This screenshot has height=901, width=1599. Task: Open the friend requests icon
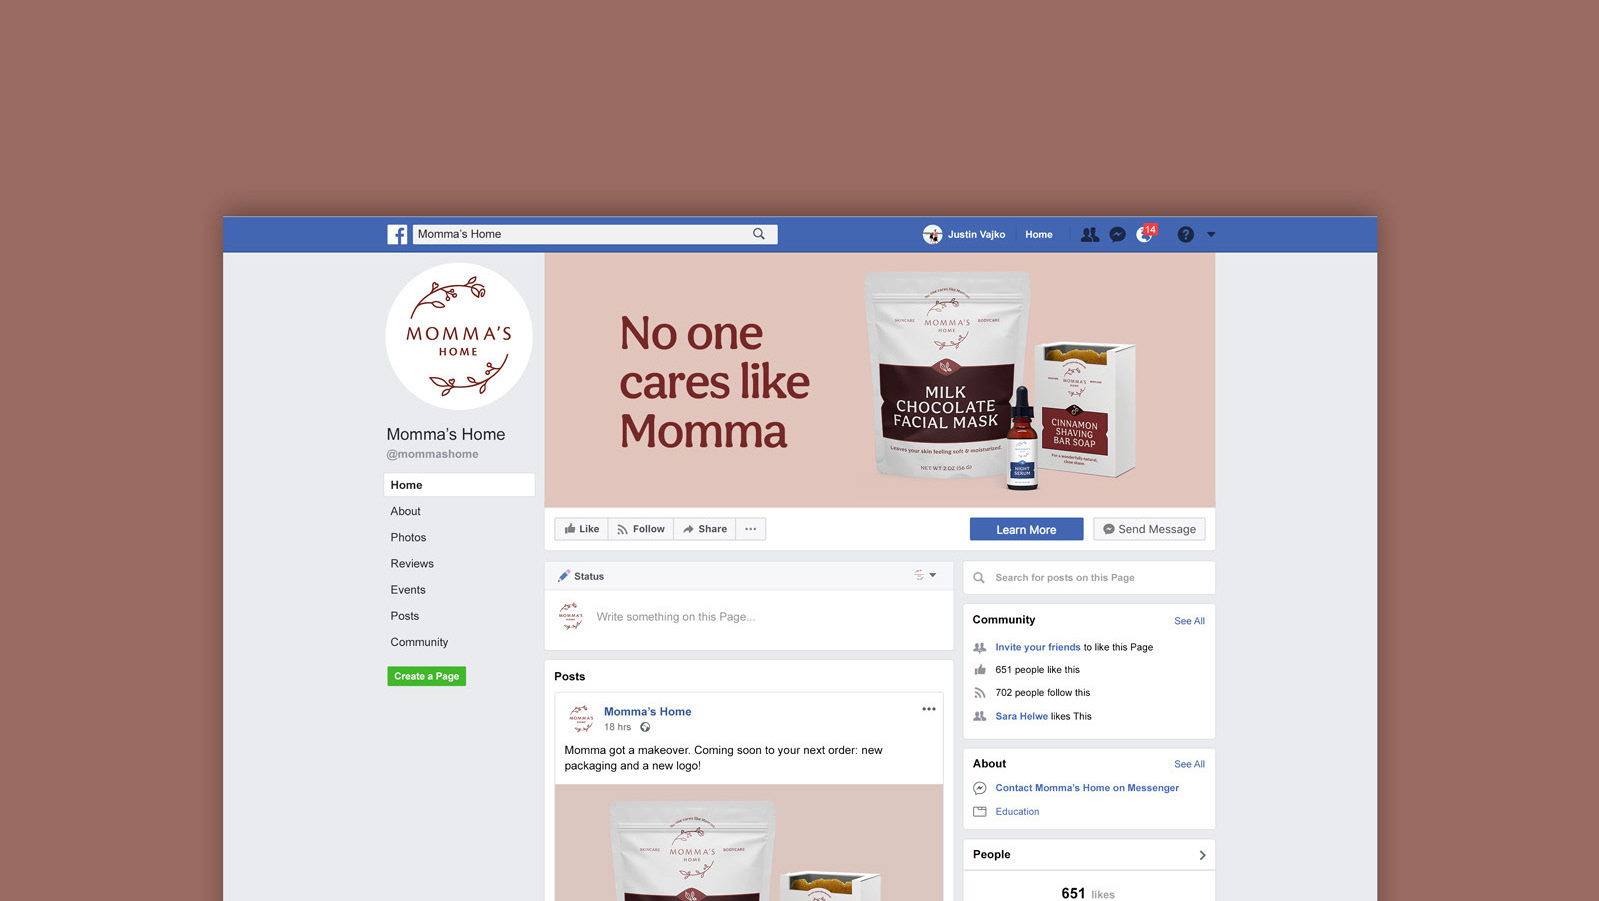tap(1089, 234)
